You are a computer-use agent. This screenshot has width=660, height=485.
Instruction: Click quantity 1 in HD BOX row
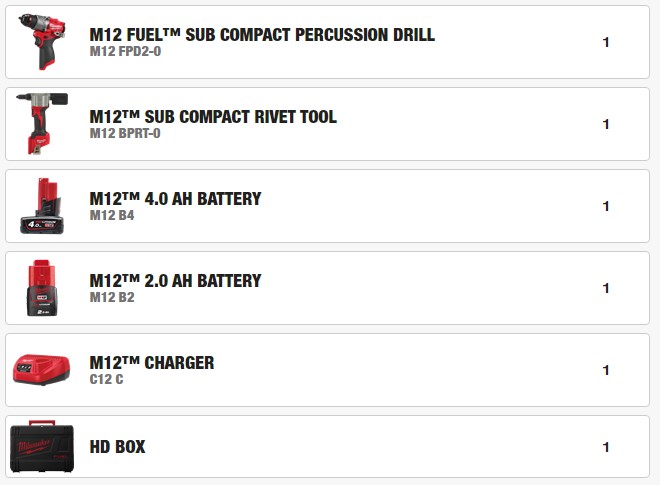[606, 447]
